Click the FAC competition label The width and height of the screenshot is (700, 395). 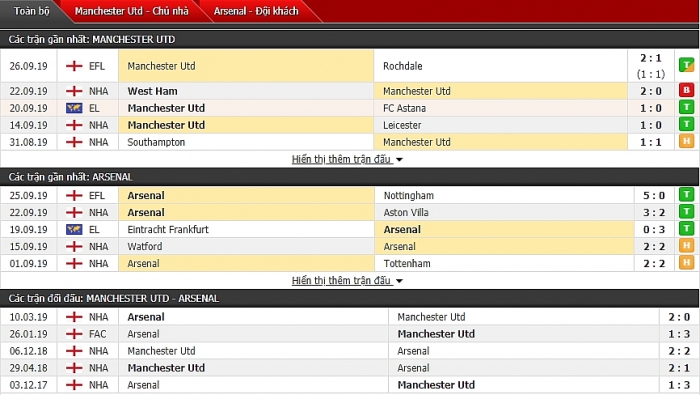(x=97, y=334)
